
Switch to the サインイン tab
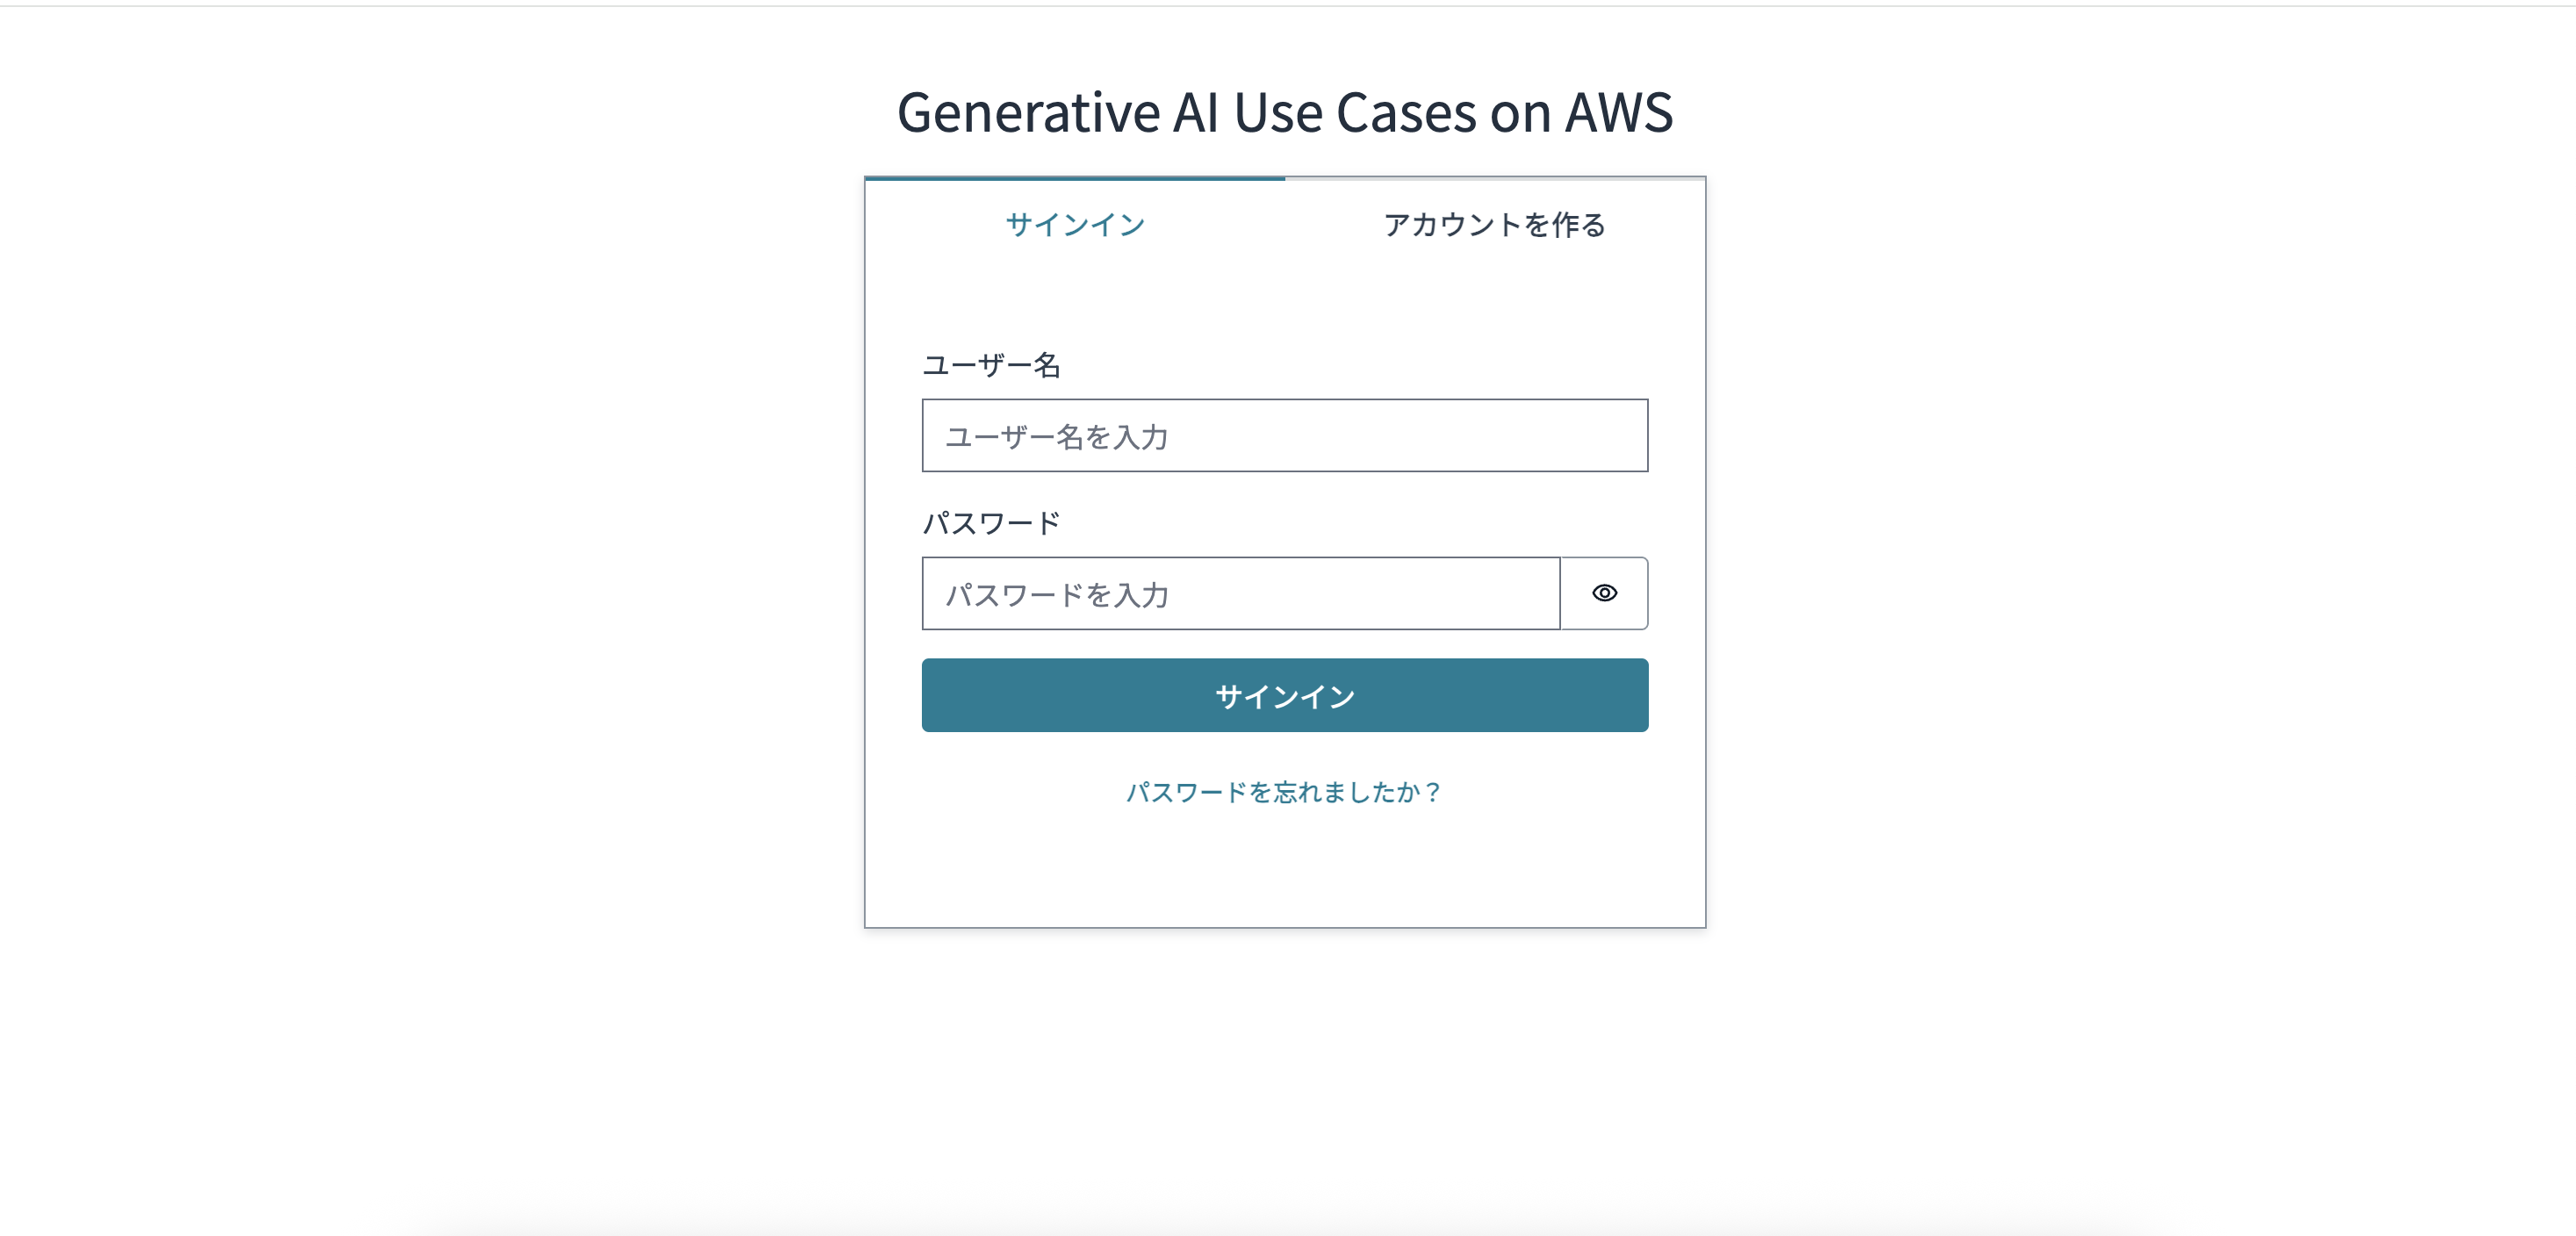click(x=1075, y=224)
